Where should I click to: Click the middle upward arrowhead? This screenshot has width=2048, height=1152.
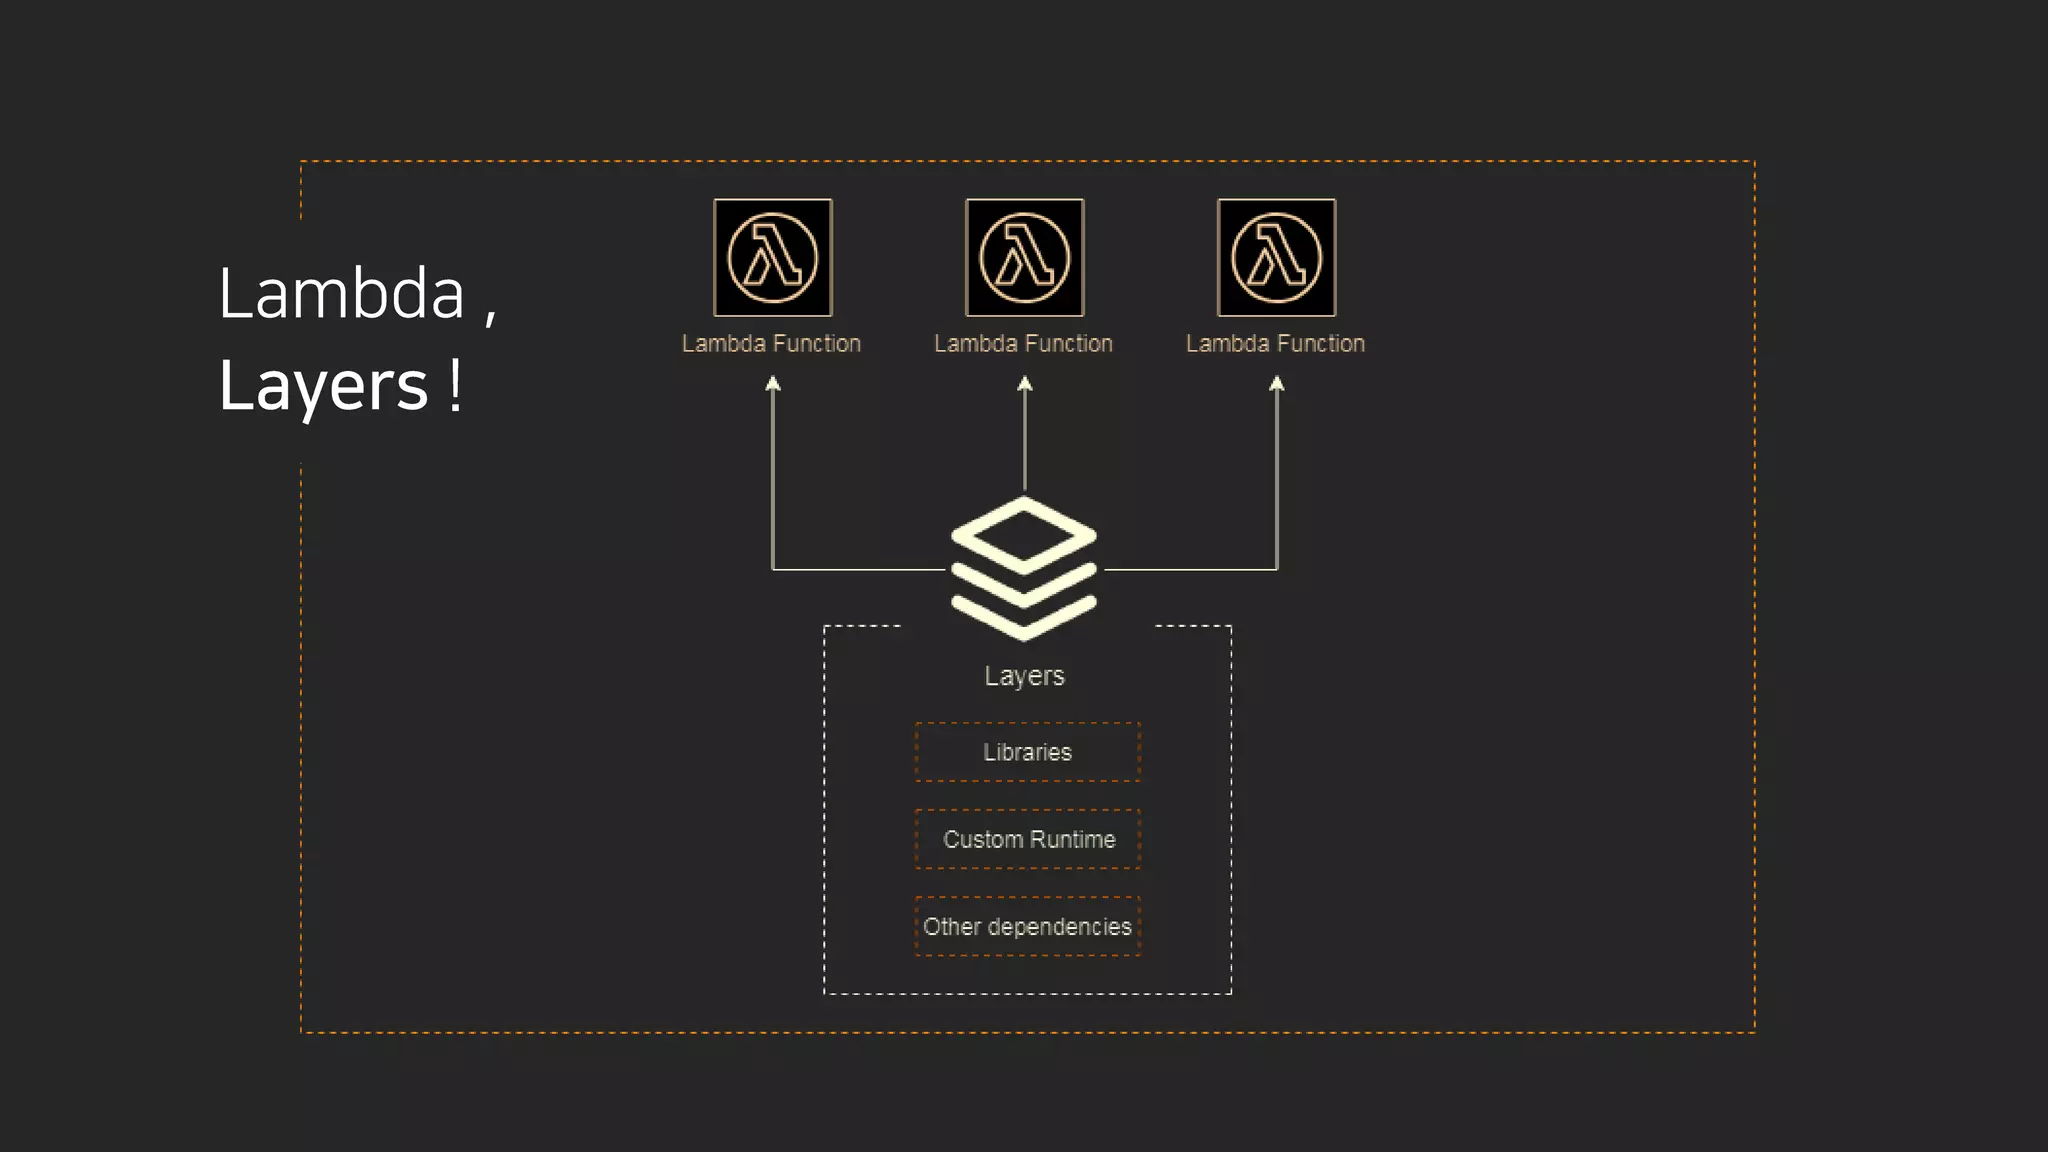[1024, 384]
